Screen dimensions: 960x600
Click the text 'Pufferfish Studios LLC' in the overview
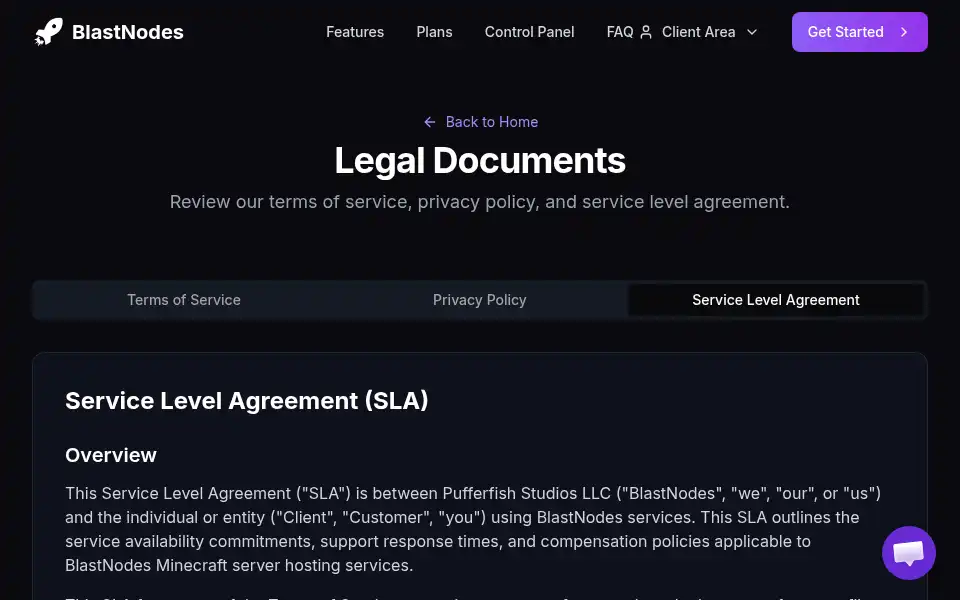[x=527, y=493]
